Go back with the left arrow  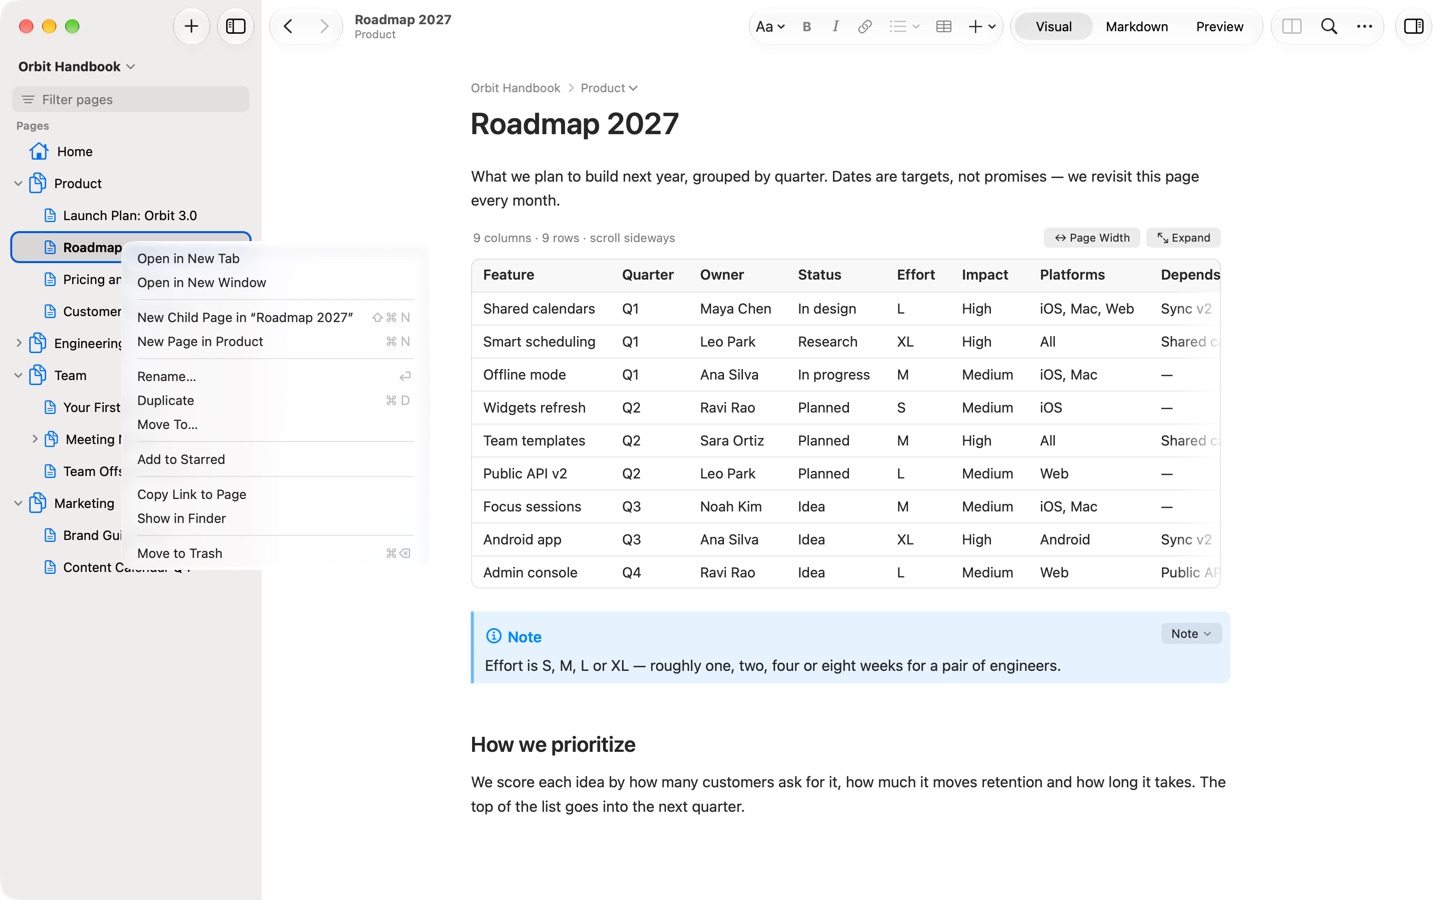click(288, 26)
